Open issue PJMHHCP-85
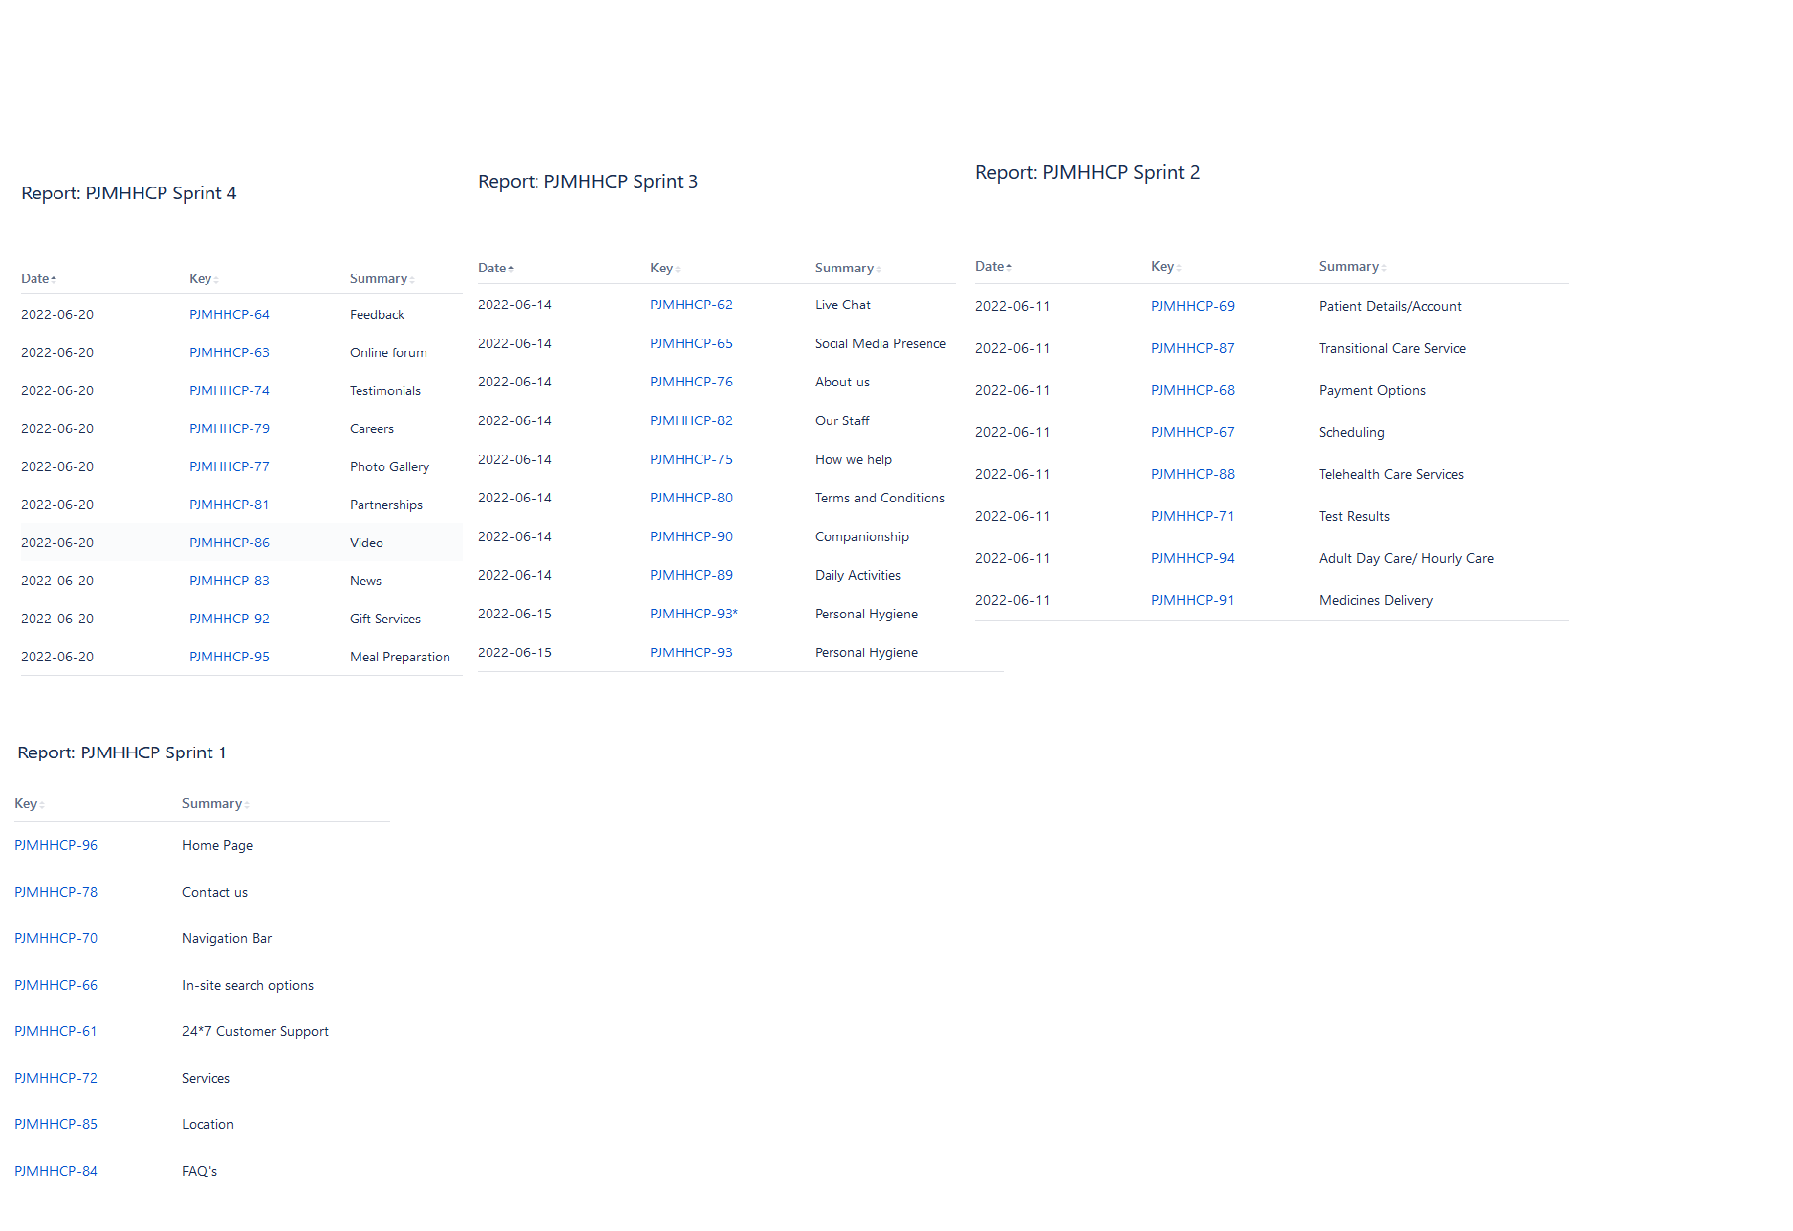Viewport: 1793px width, 1231px height. pyautogui.click(x=56, y=1125)
